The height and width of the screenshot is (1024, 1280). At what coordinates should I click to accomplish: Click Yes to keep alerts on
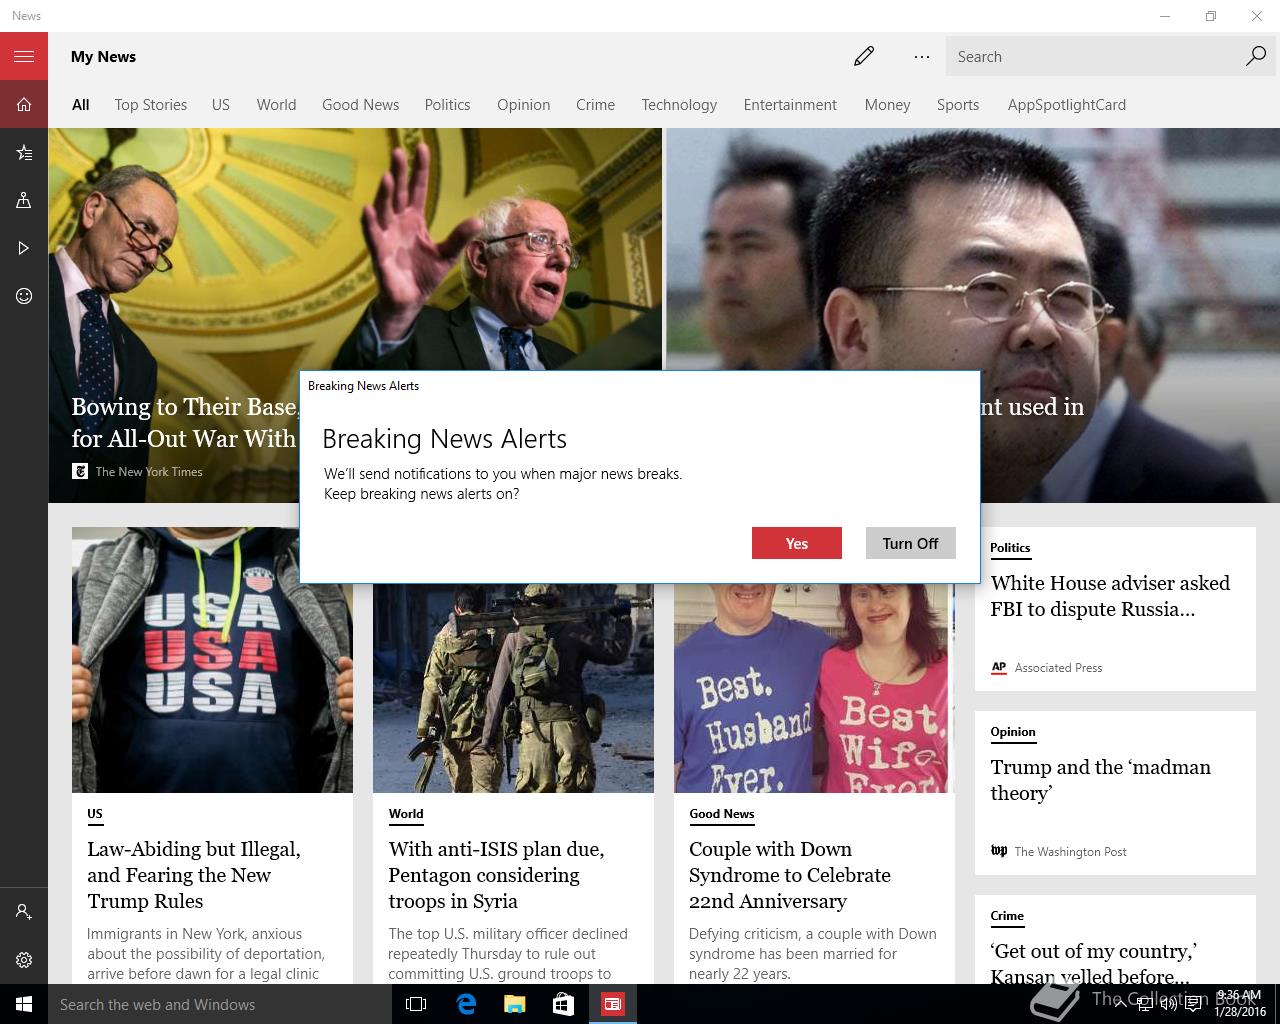(797, 543)
